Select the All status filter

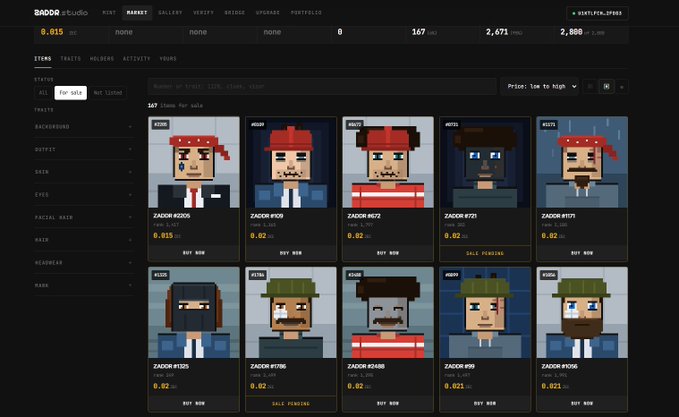[43, 93]
